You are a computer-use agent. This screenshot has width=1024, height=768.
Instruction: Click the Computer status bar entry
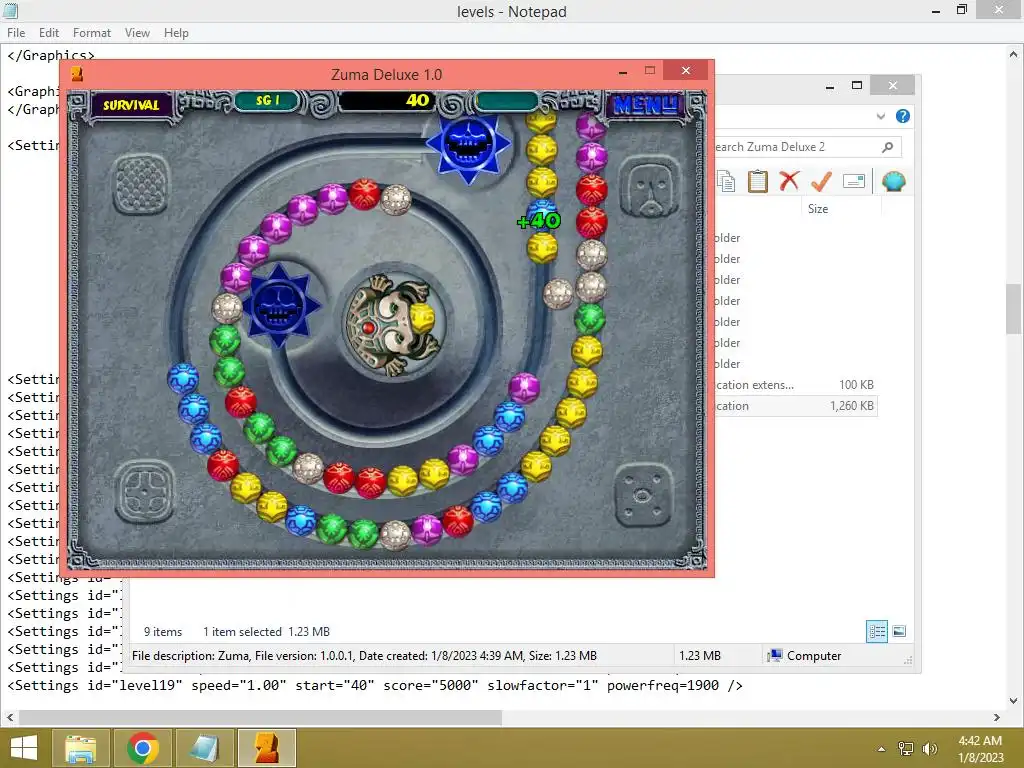(805, 656)
